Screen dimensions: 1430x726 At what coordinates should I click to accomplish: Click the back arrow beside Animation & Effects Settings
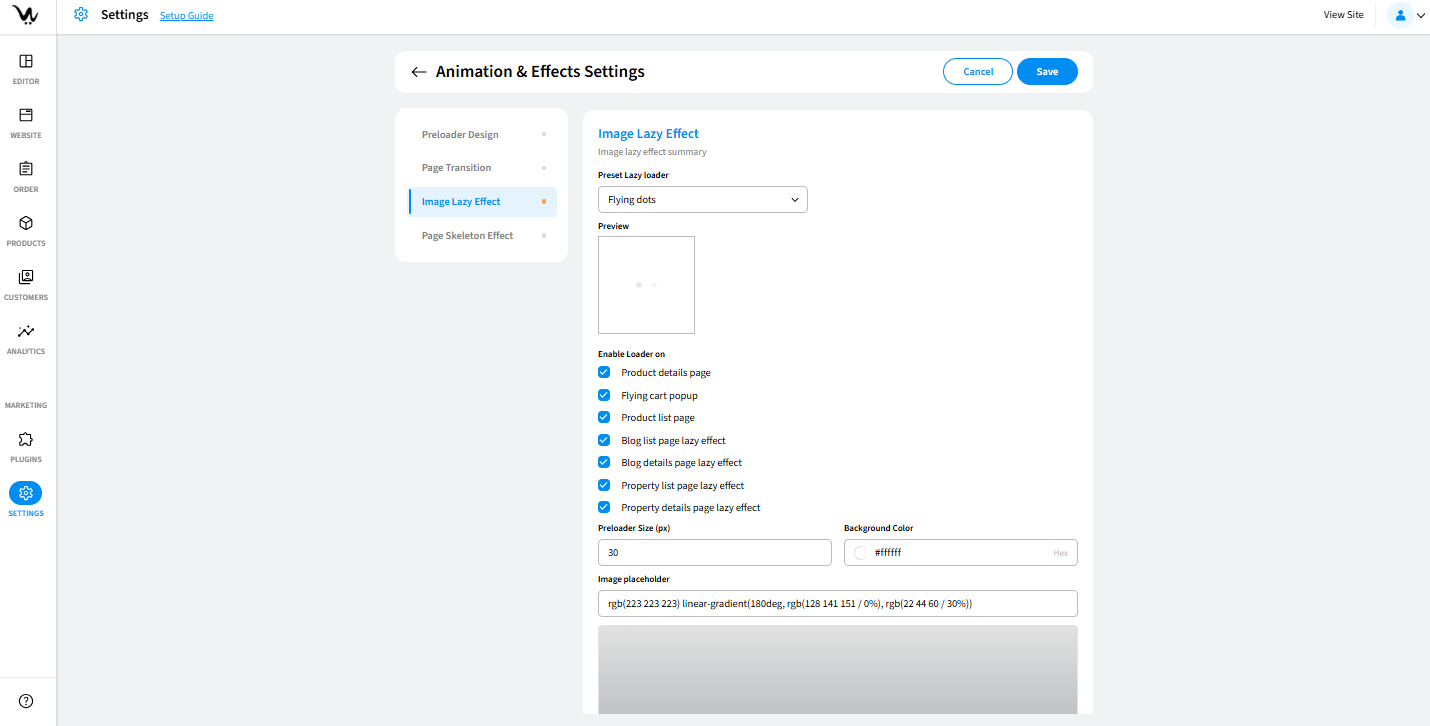[419, 72]
